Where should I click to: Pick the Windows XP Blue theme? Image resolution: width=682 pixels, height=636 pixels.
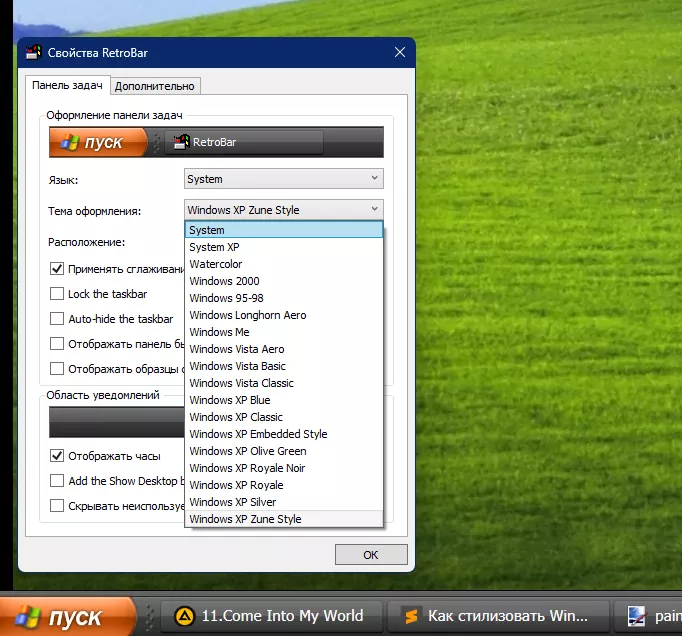click(x=284, y=400)
